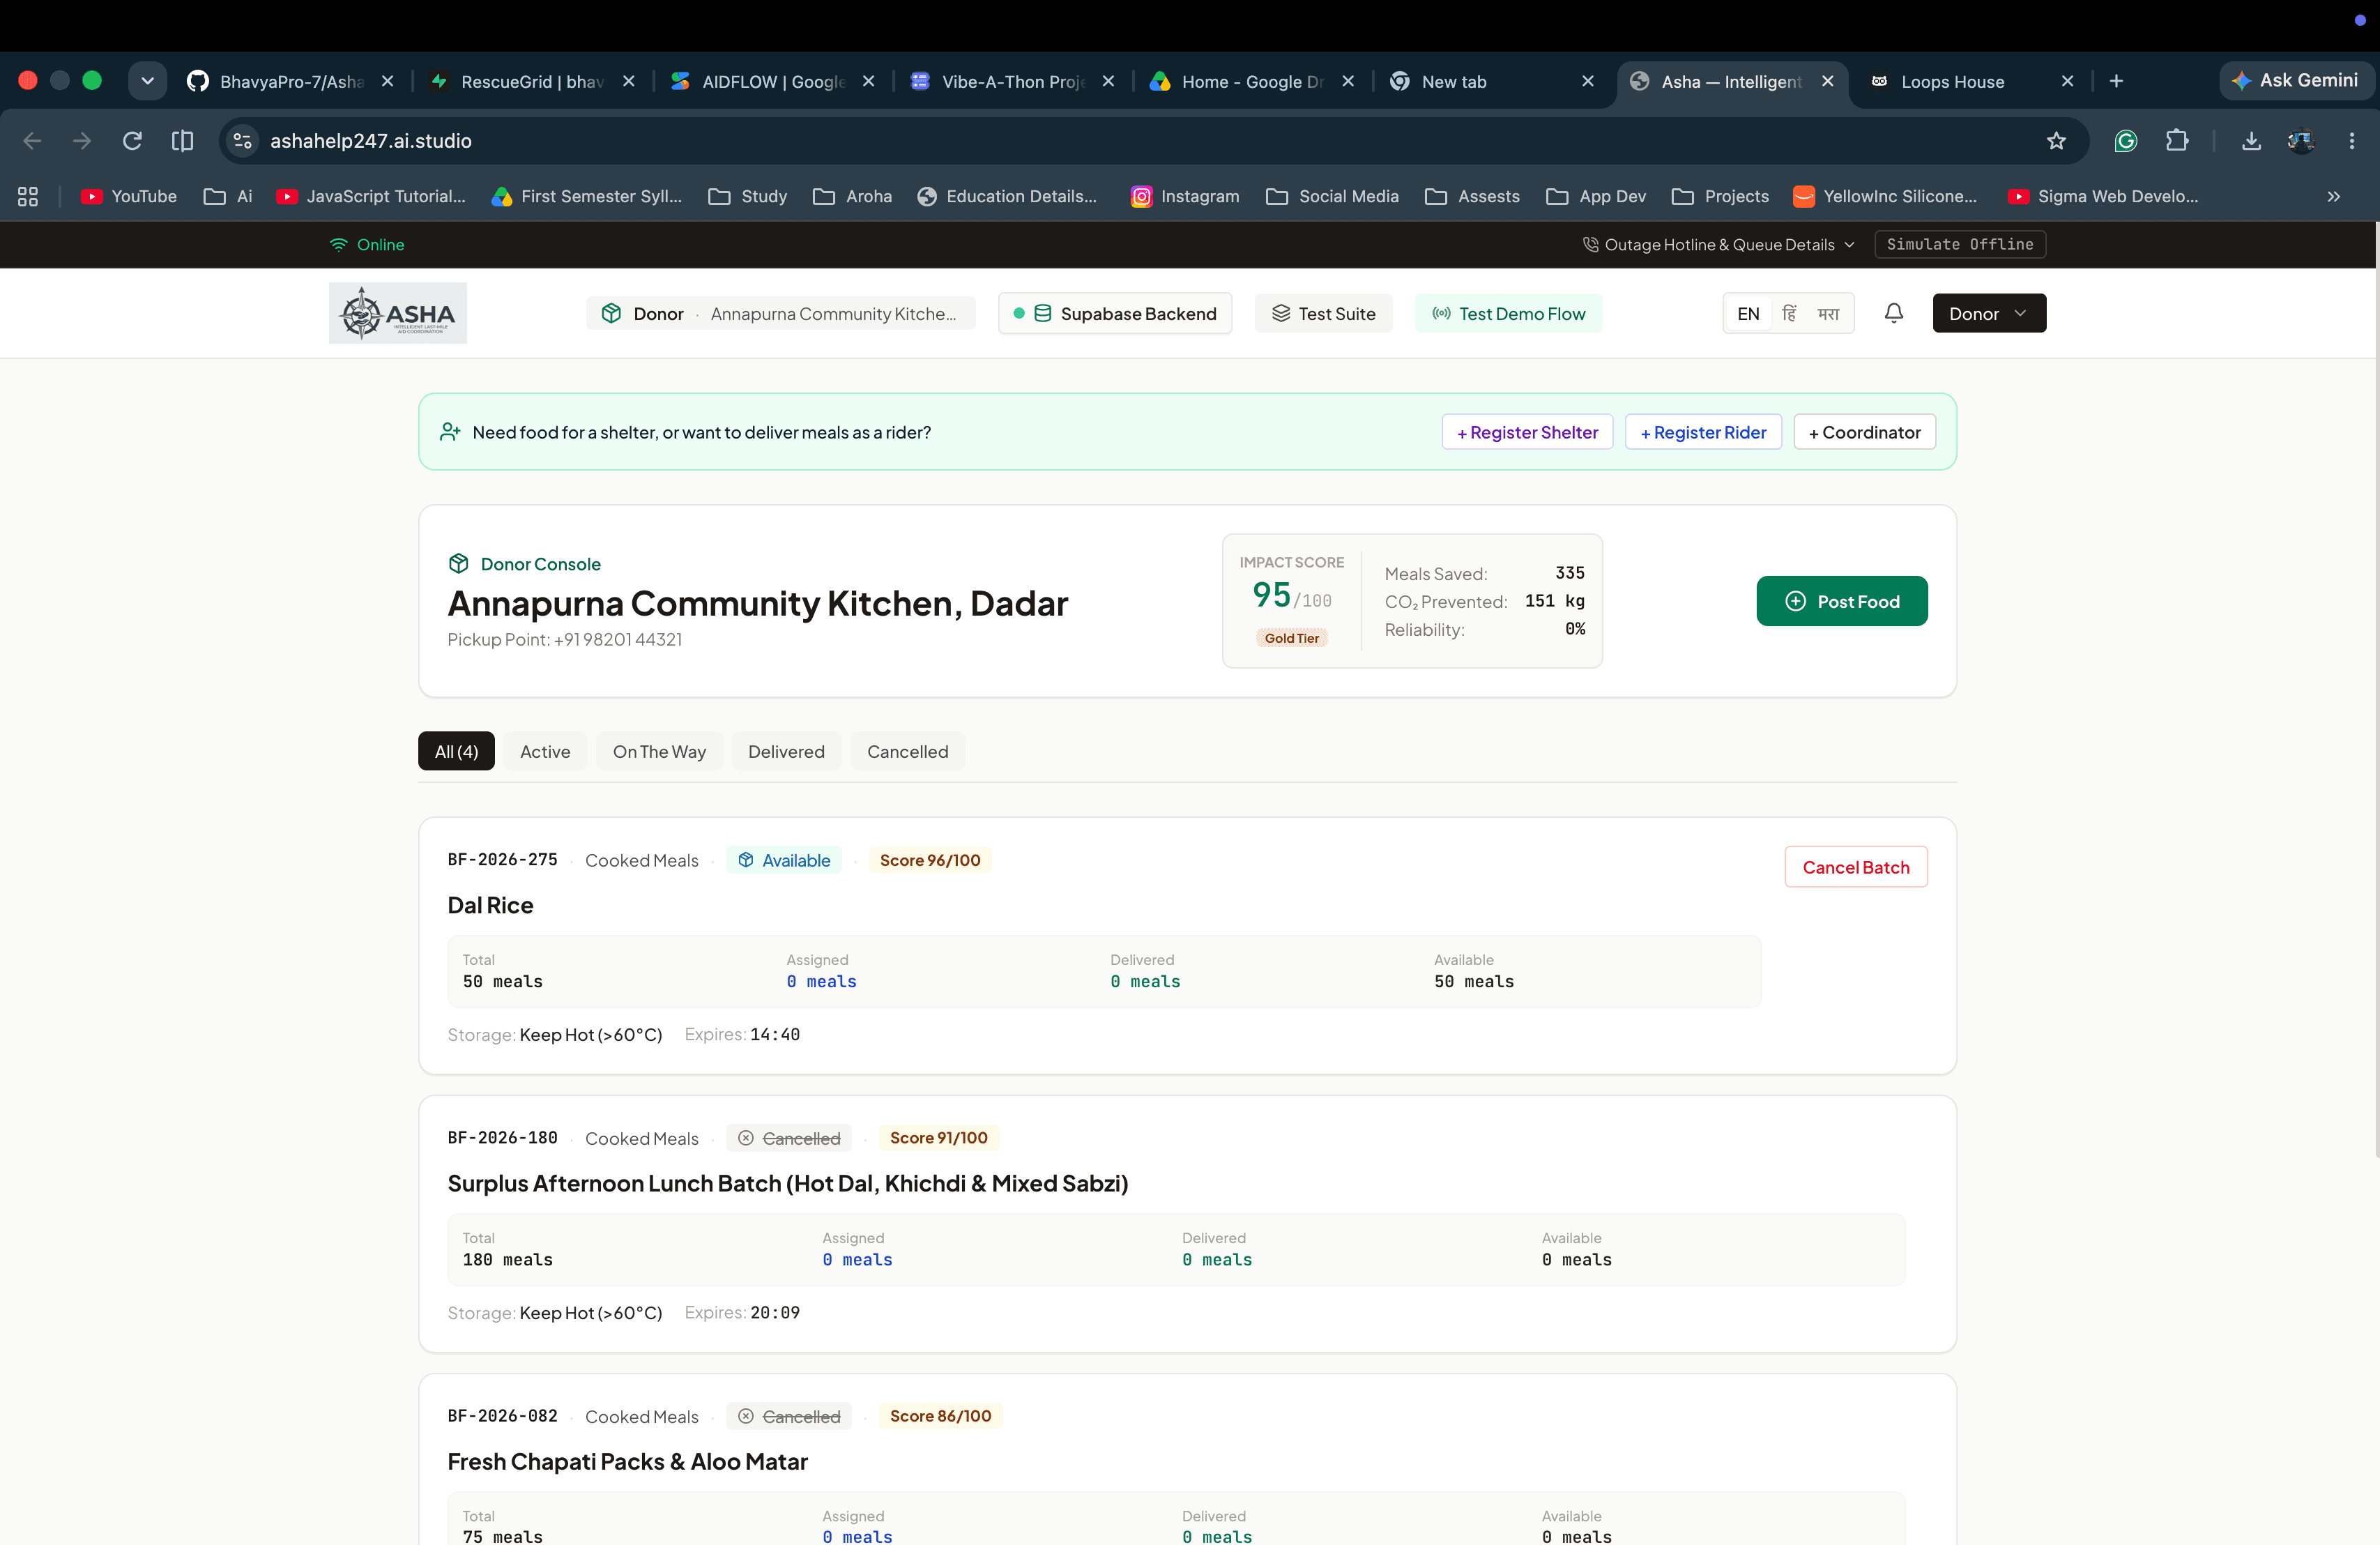Switch language to Marathi (मरा)
The image size is (2380, 1545).
click(x=1828, y=313)
